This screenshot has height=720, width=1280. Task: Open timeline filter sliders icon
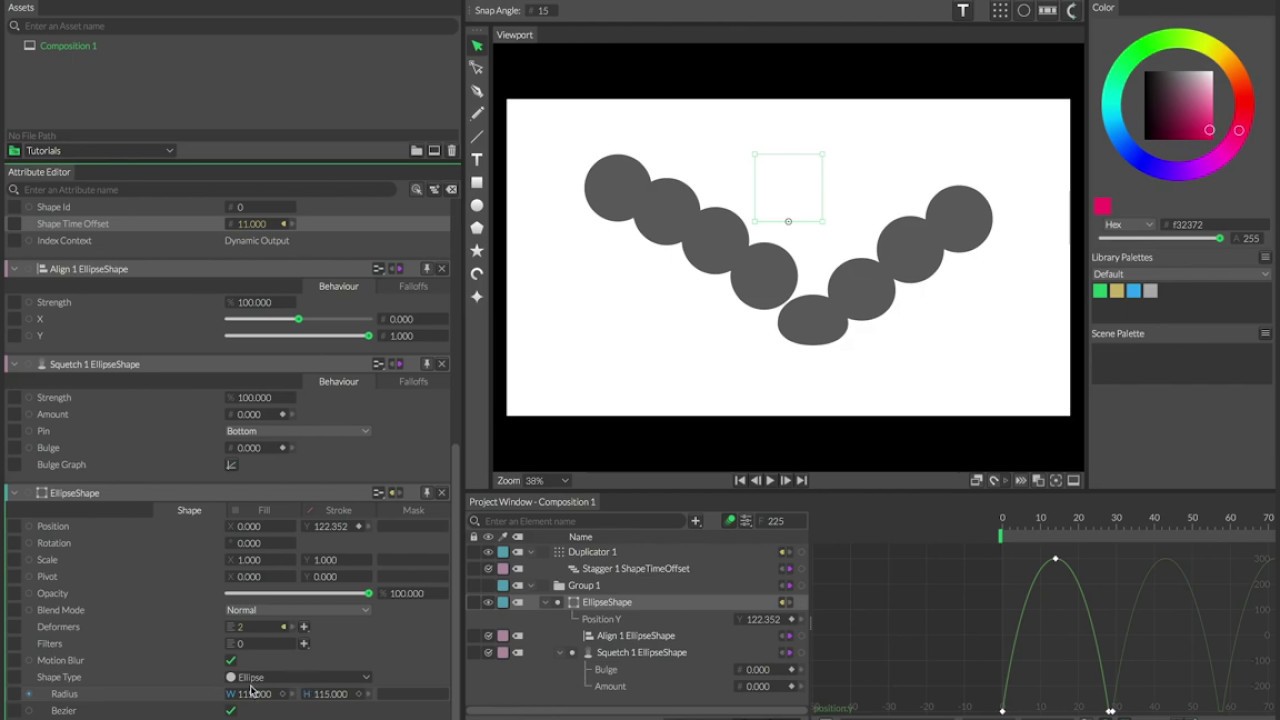pyautogui.click(x=746, y=521)
